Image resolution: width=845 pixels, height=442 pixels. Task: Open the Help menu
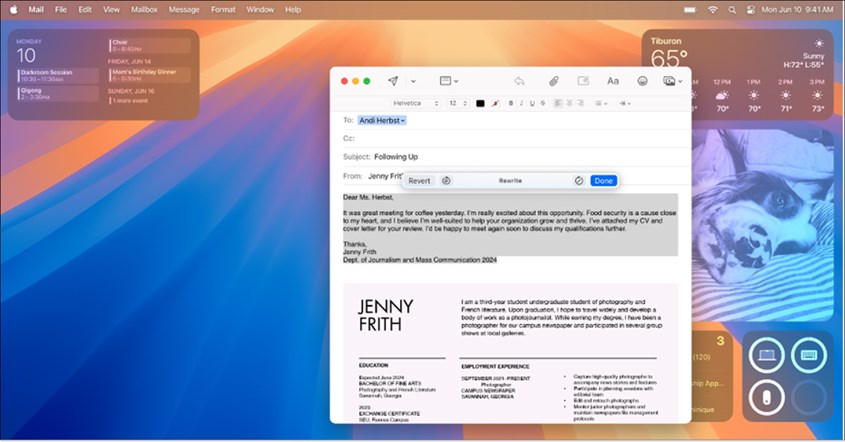point(293,10)
